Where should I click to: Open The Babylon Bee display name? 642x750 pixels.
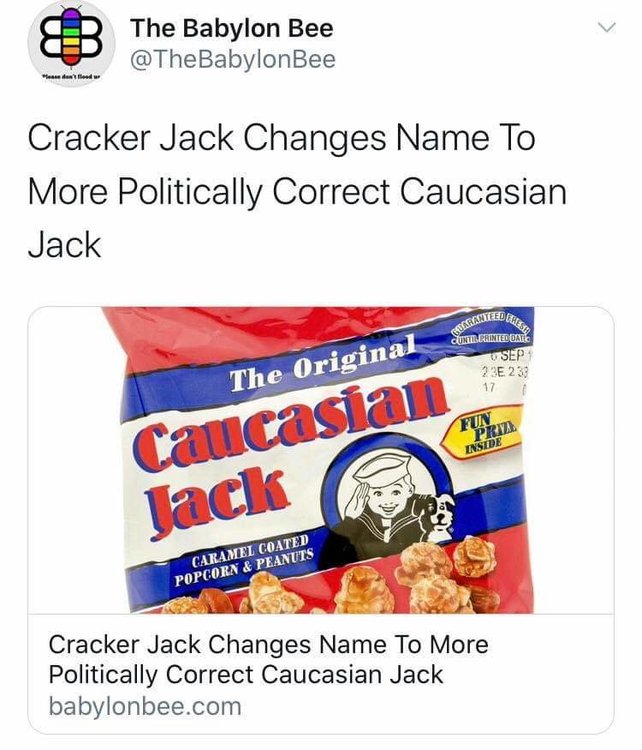click(x=232, y=28)
